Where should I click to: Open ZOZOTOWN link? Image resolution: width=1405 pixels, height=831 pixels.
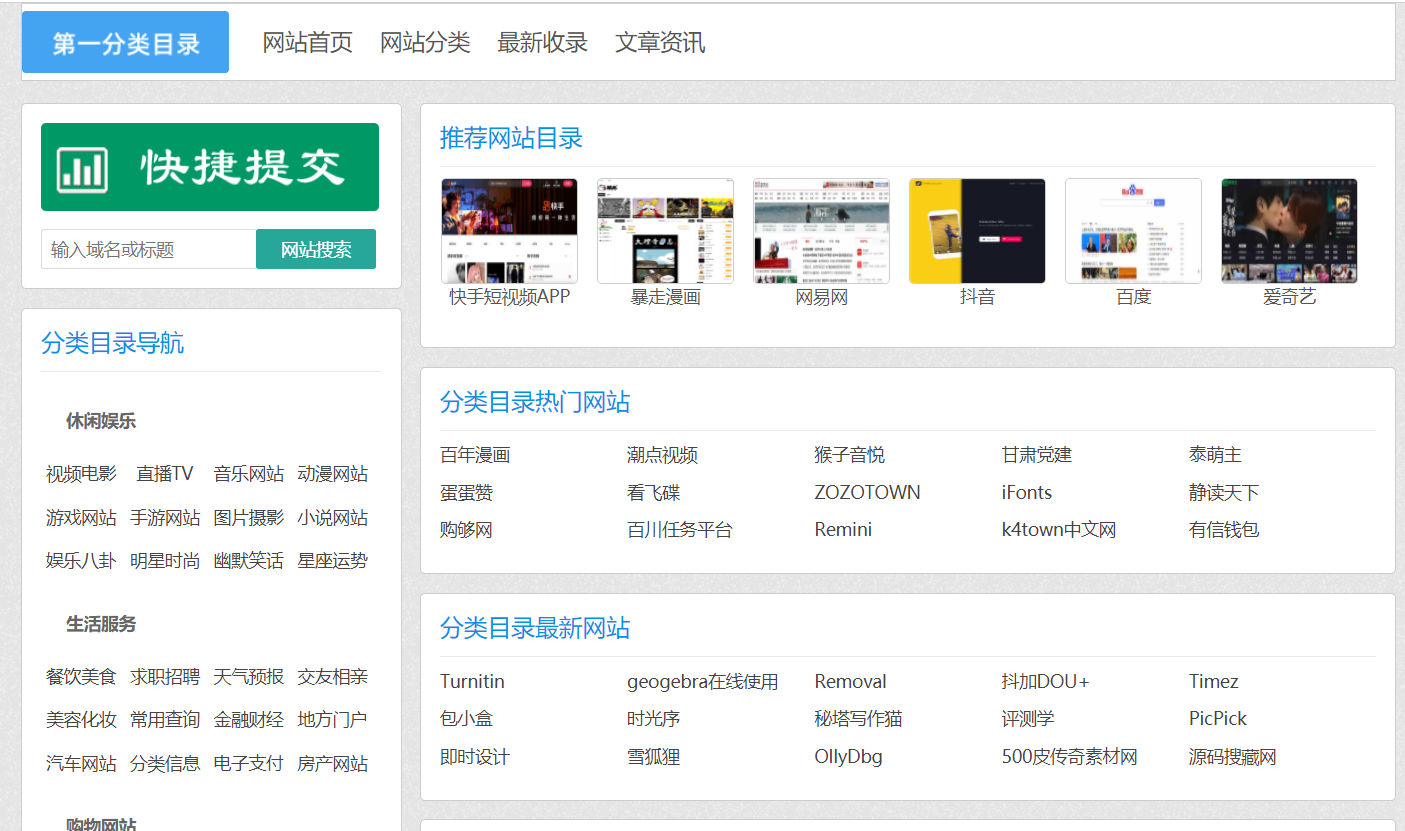[x=867, y=493]
